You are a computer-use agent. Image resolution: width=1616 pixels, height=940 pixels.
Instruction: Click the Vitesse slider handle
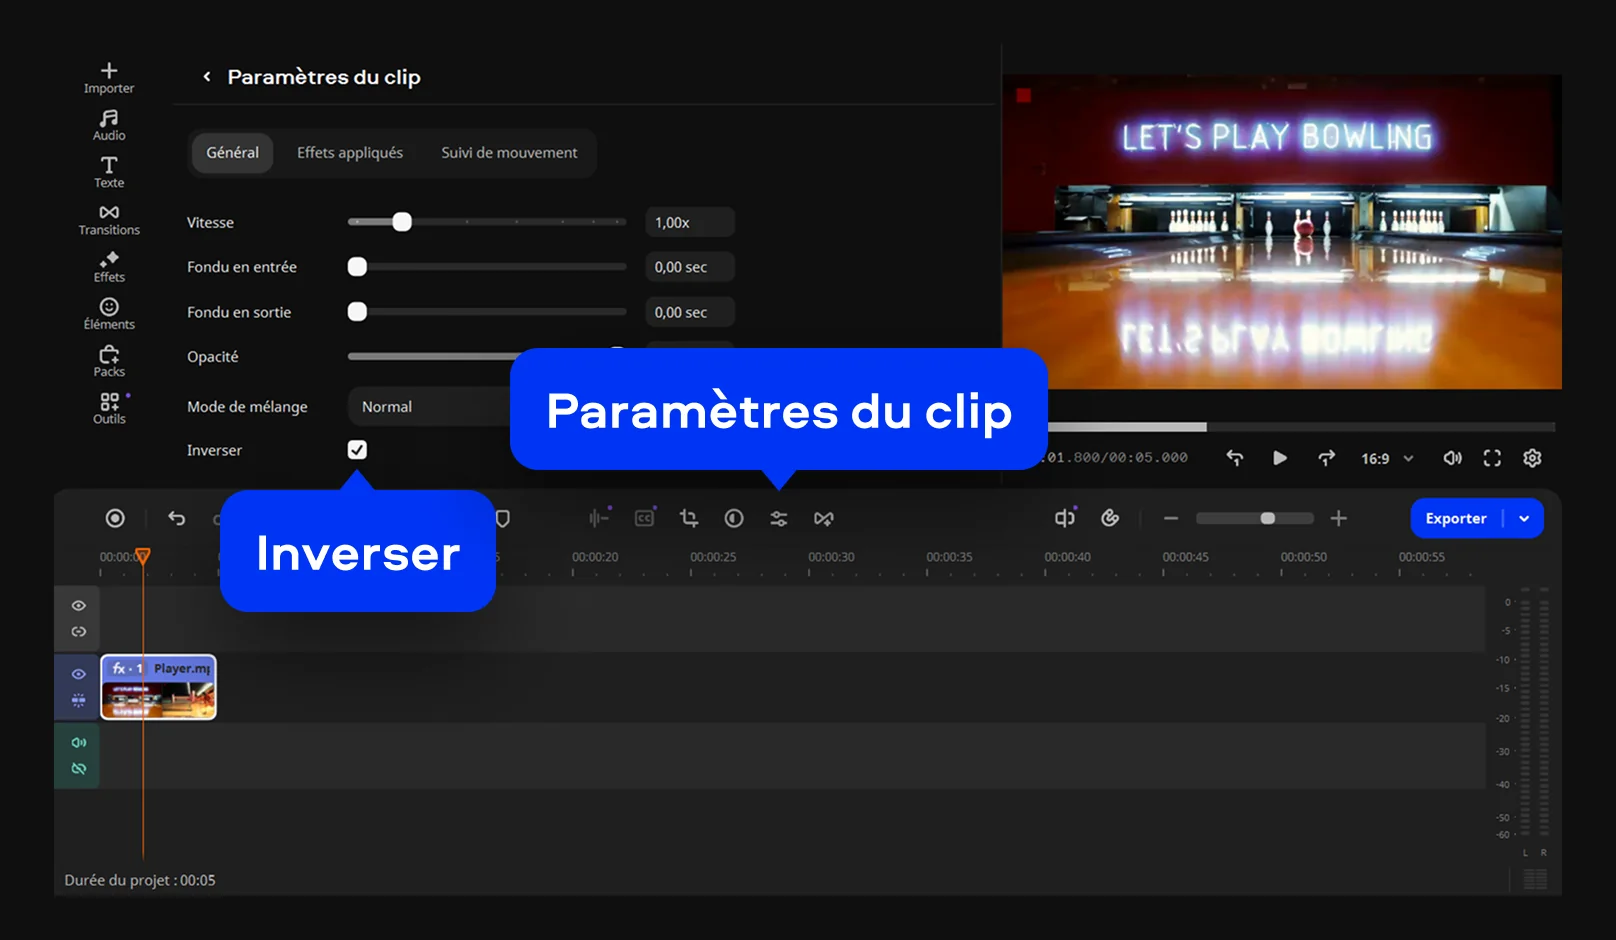pos(402,222)
